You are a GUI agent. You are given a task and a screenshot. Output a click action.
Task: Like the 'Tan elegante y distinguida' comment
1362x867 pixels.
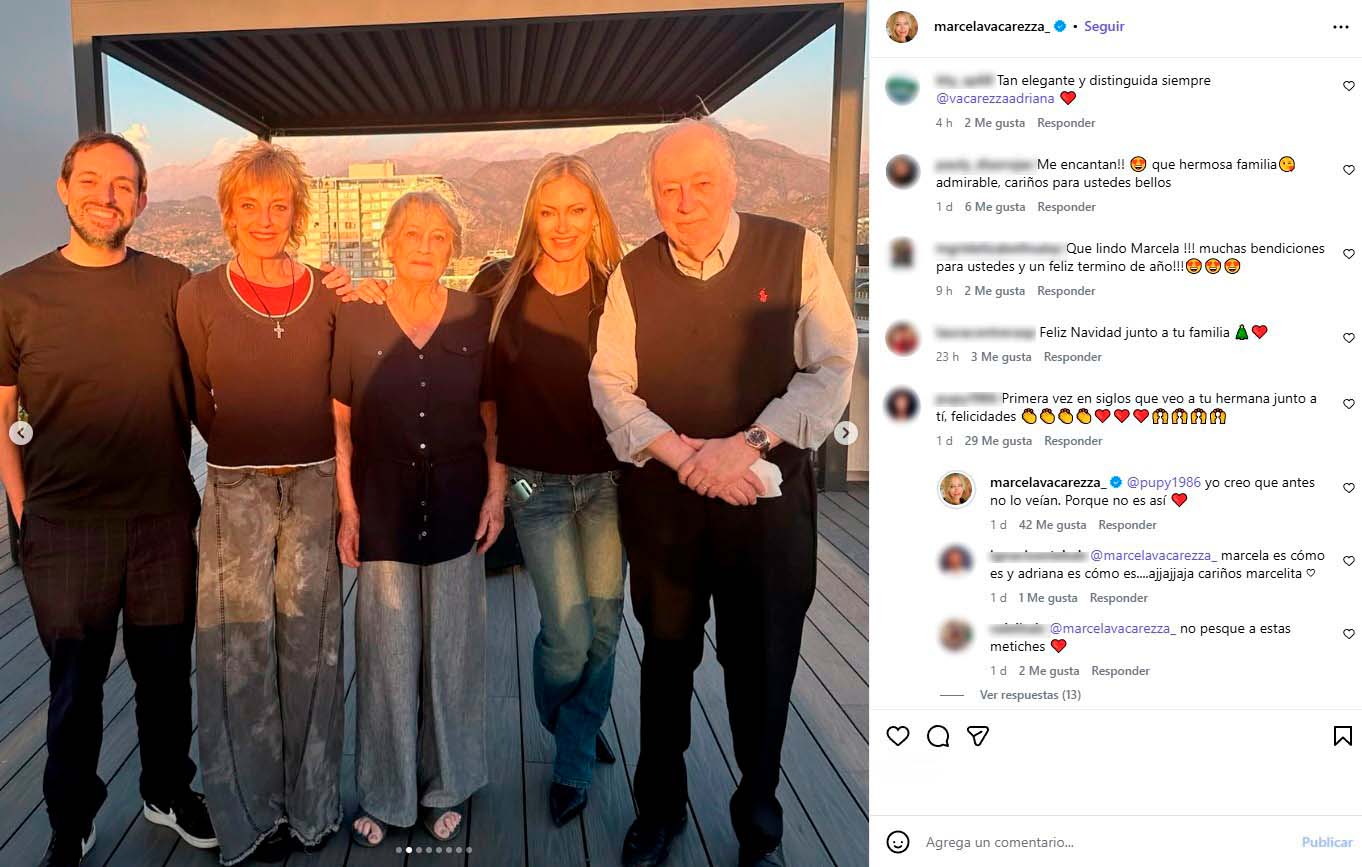tap(1348, 86)
